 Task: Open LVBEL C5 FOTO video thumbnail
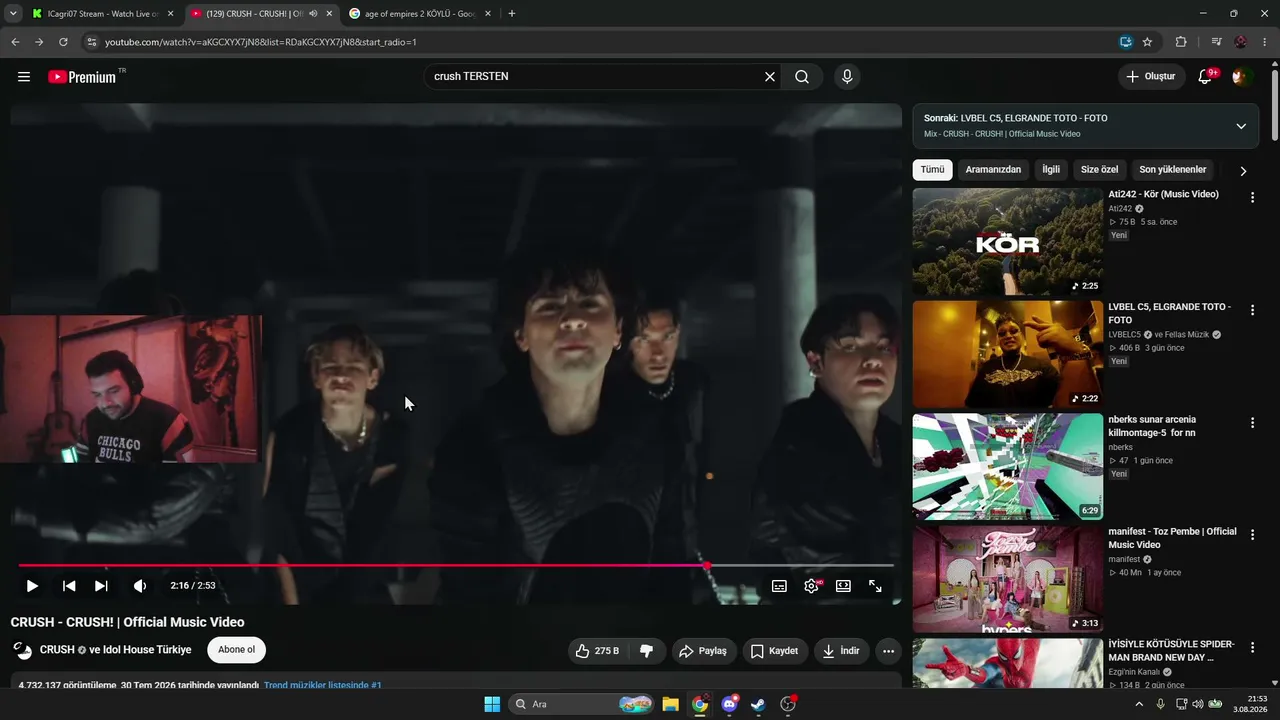click(x=1008, y=354)
